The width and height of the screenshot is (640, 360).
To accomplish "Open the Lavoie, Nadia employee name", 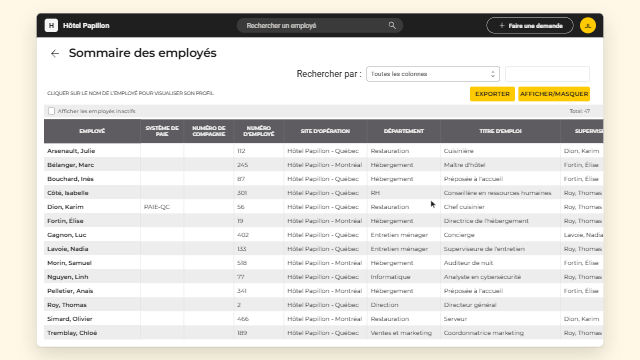I will coord(68,249).
